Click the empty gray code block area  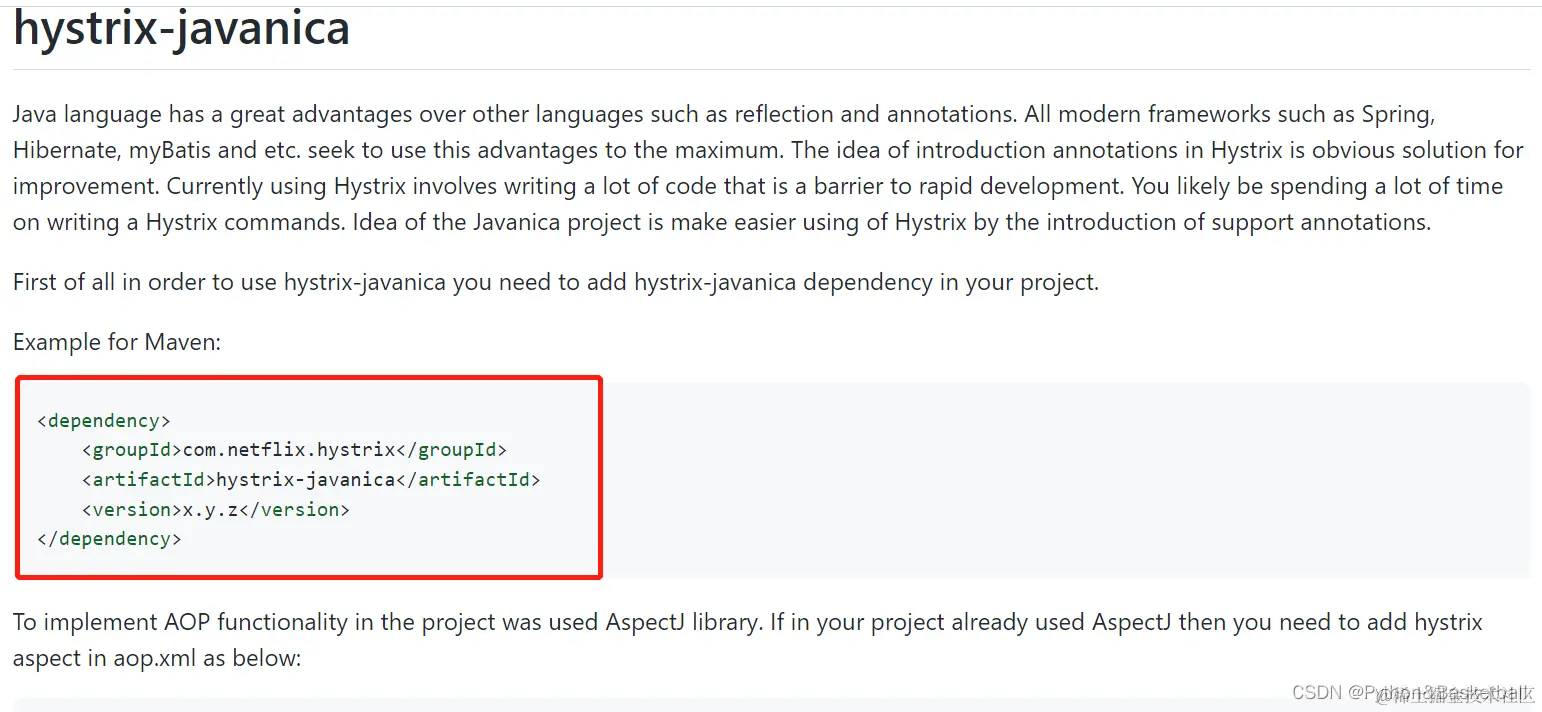pyautogui.click(x=1065, y=480)
